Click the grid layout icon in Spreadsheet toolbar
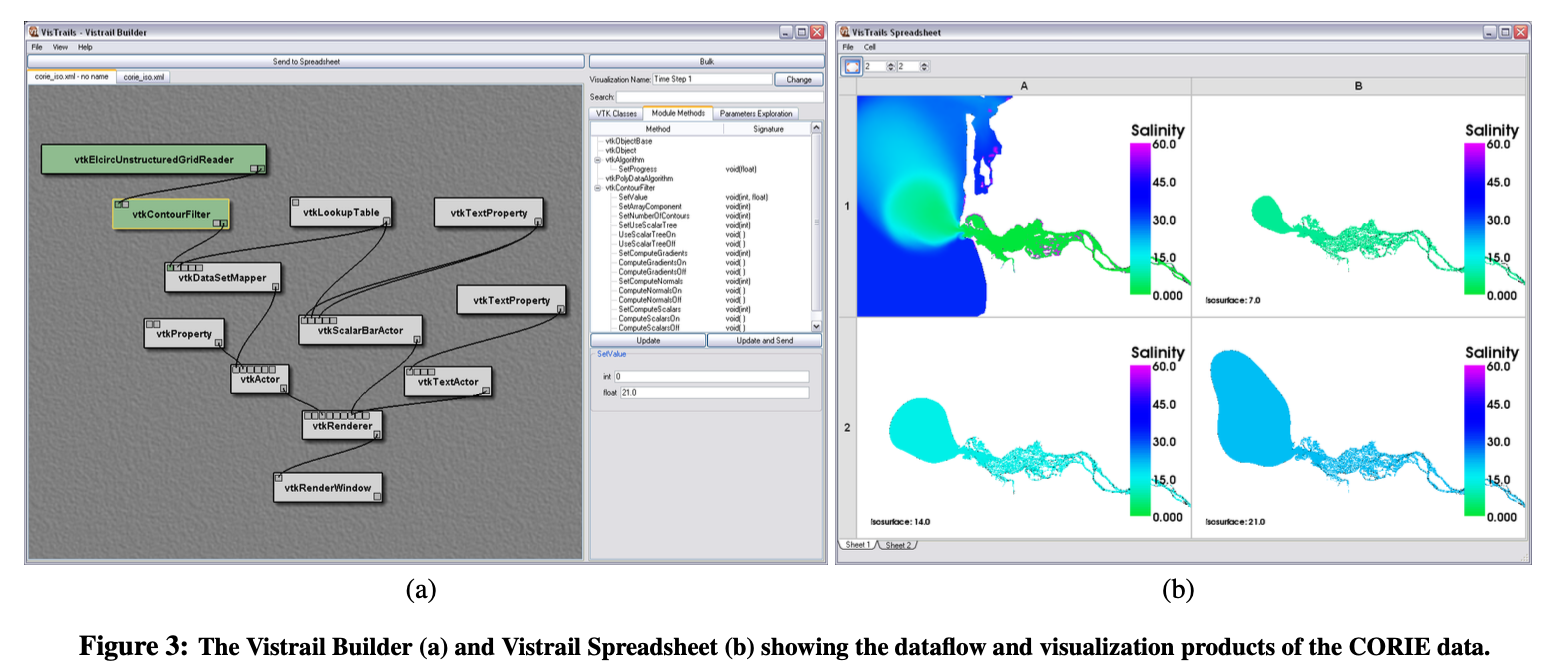This screenshot has height=672, width=1546. tap(852, 67)
